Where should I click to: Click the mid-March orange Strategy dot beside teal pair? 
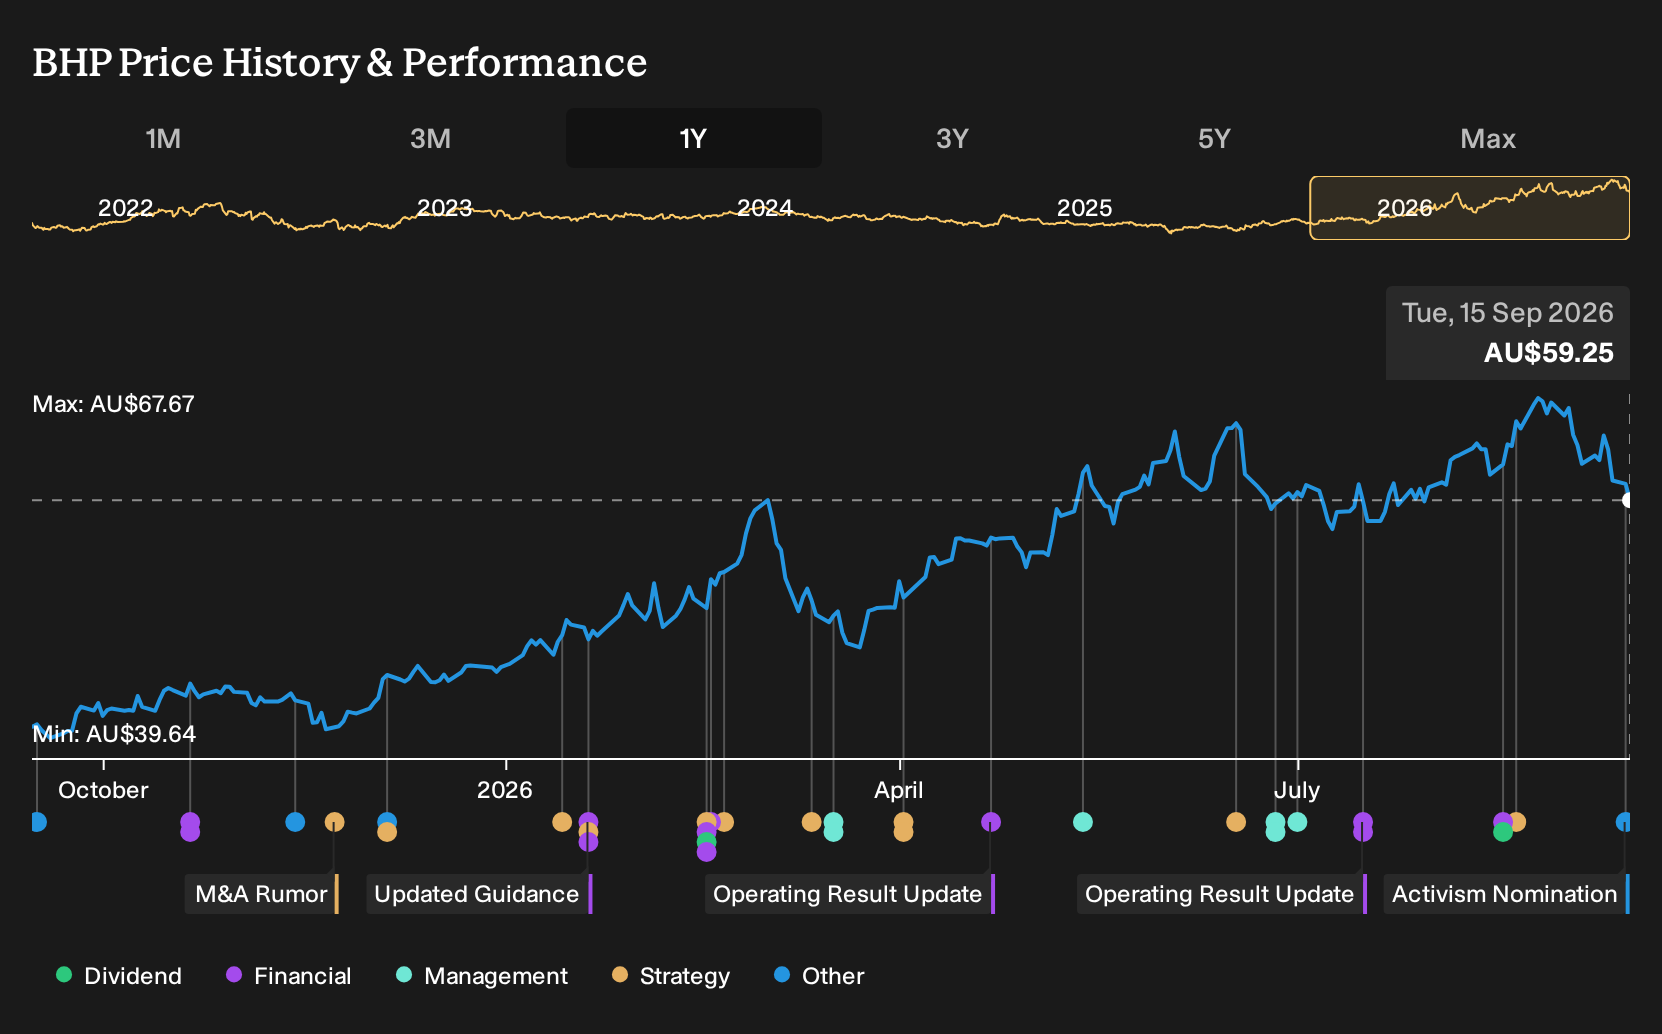(x=811, y=822)
